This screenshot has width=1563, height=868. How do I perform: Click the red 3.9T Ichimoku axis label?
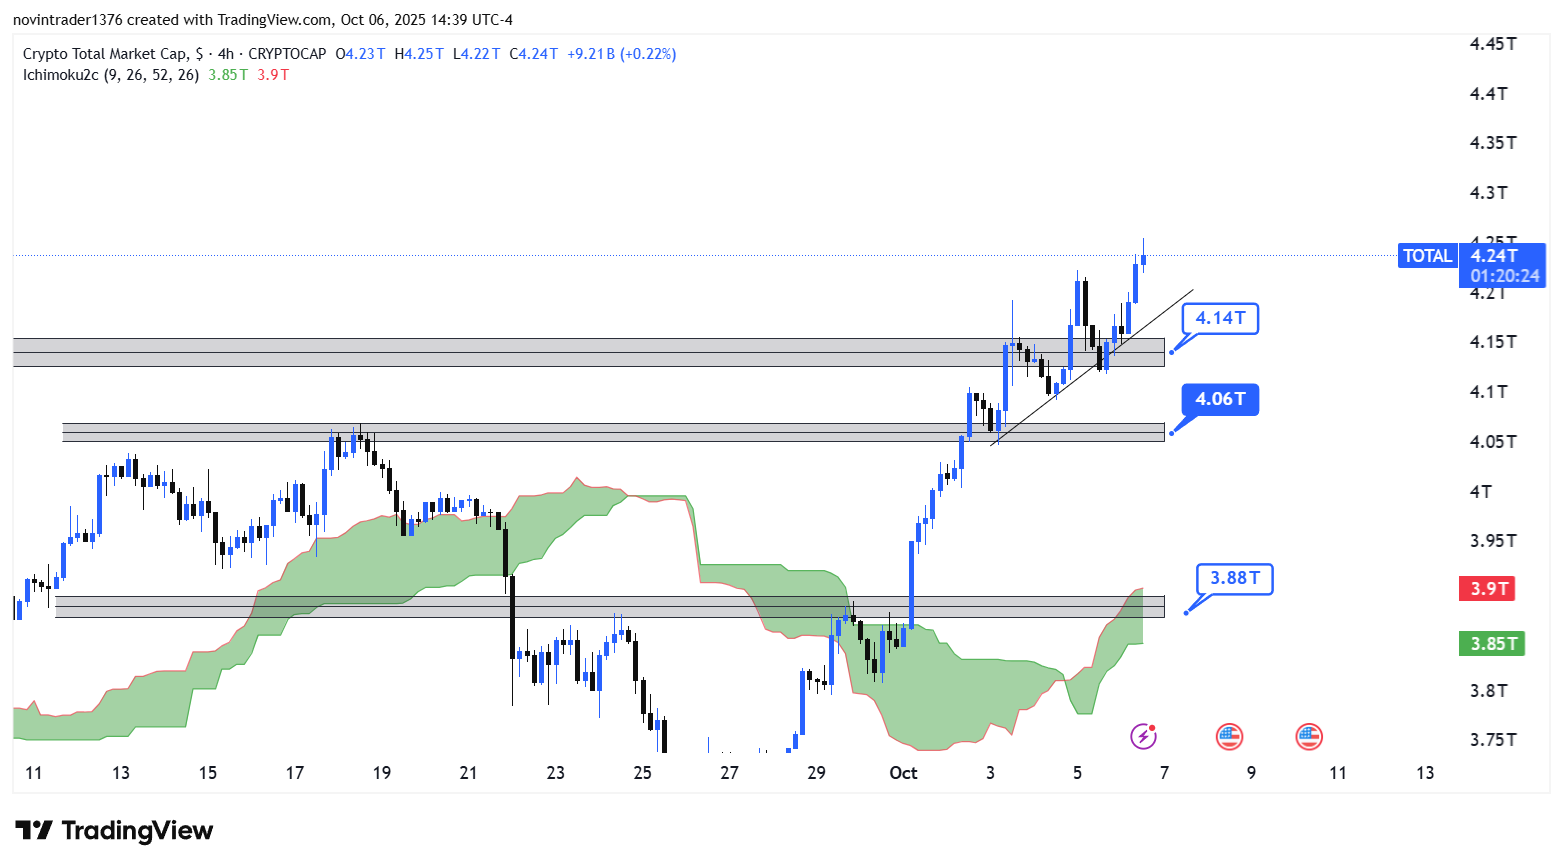pyautogui.click(x=1487, y=589)
